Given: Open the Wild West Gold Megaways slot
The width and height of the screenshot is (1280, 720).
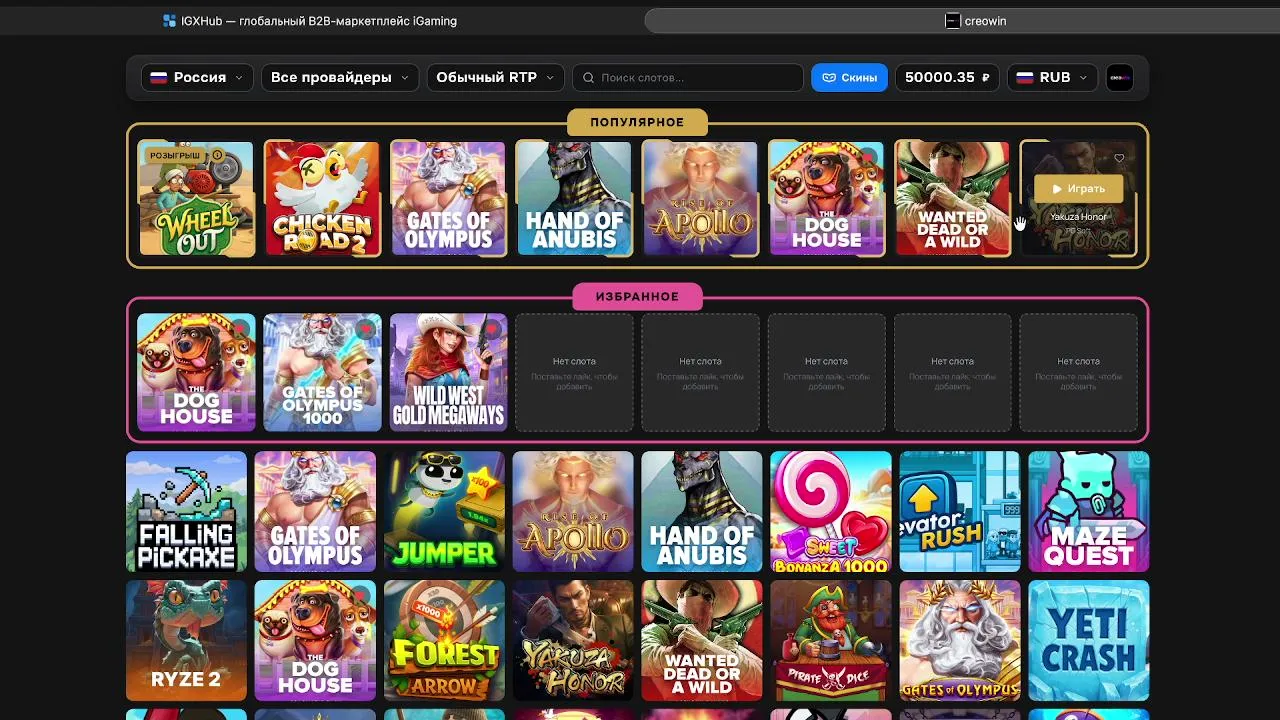Looking at the screenshot, I should point(448,373).
